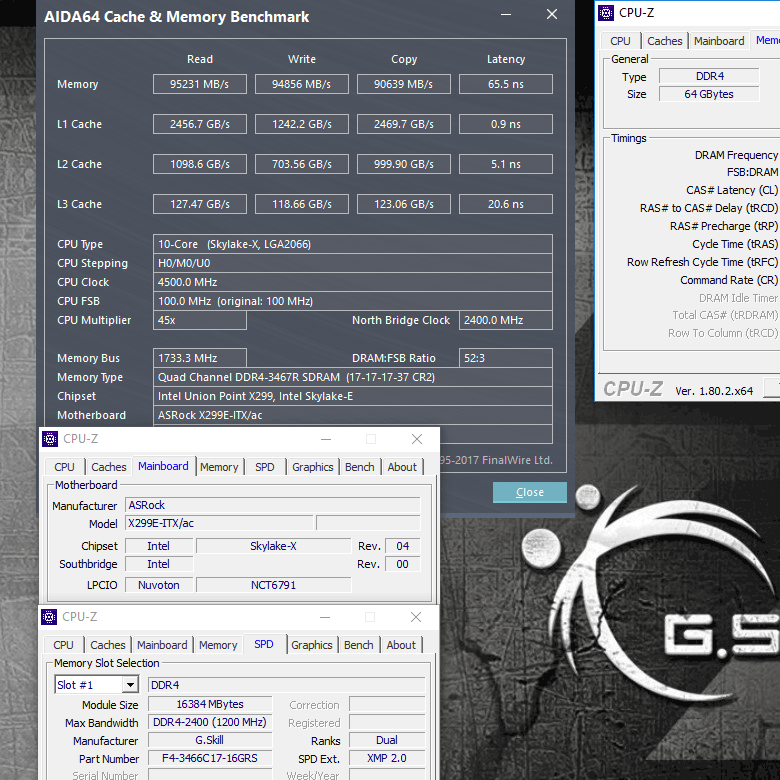Click the Memory Type field Quad Channel DDR4-3467R
The height and width of the screenshot is (780, 780).
click(353, 377)
